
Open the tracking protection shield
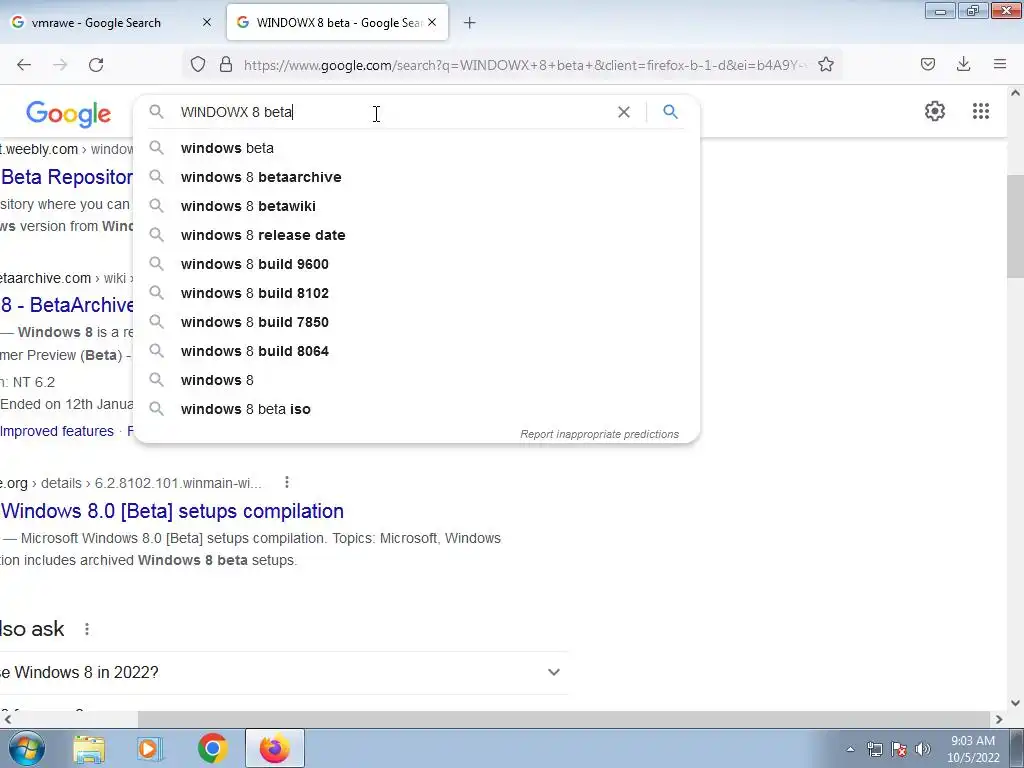pos(198,65)
